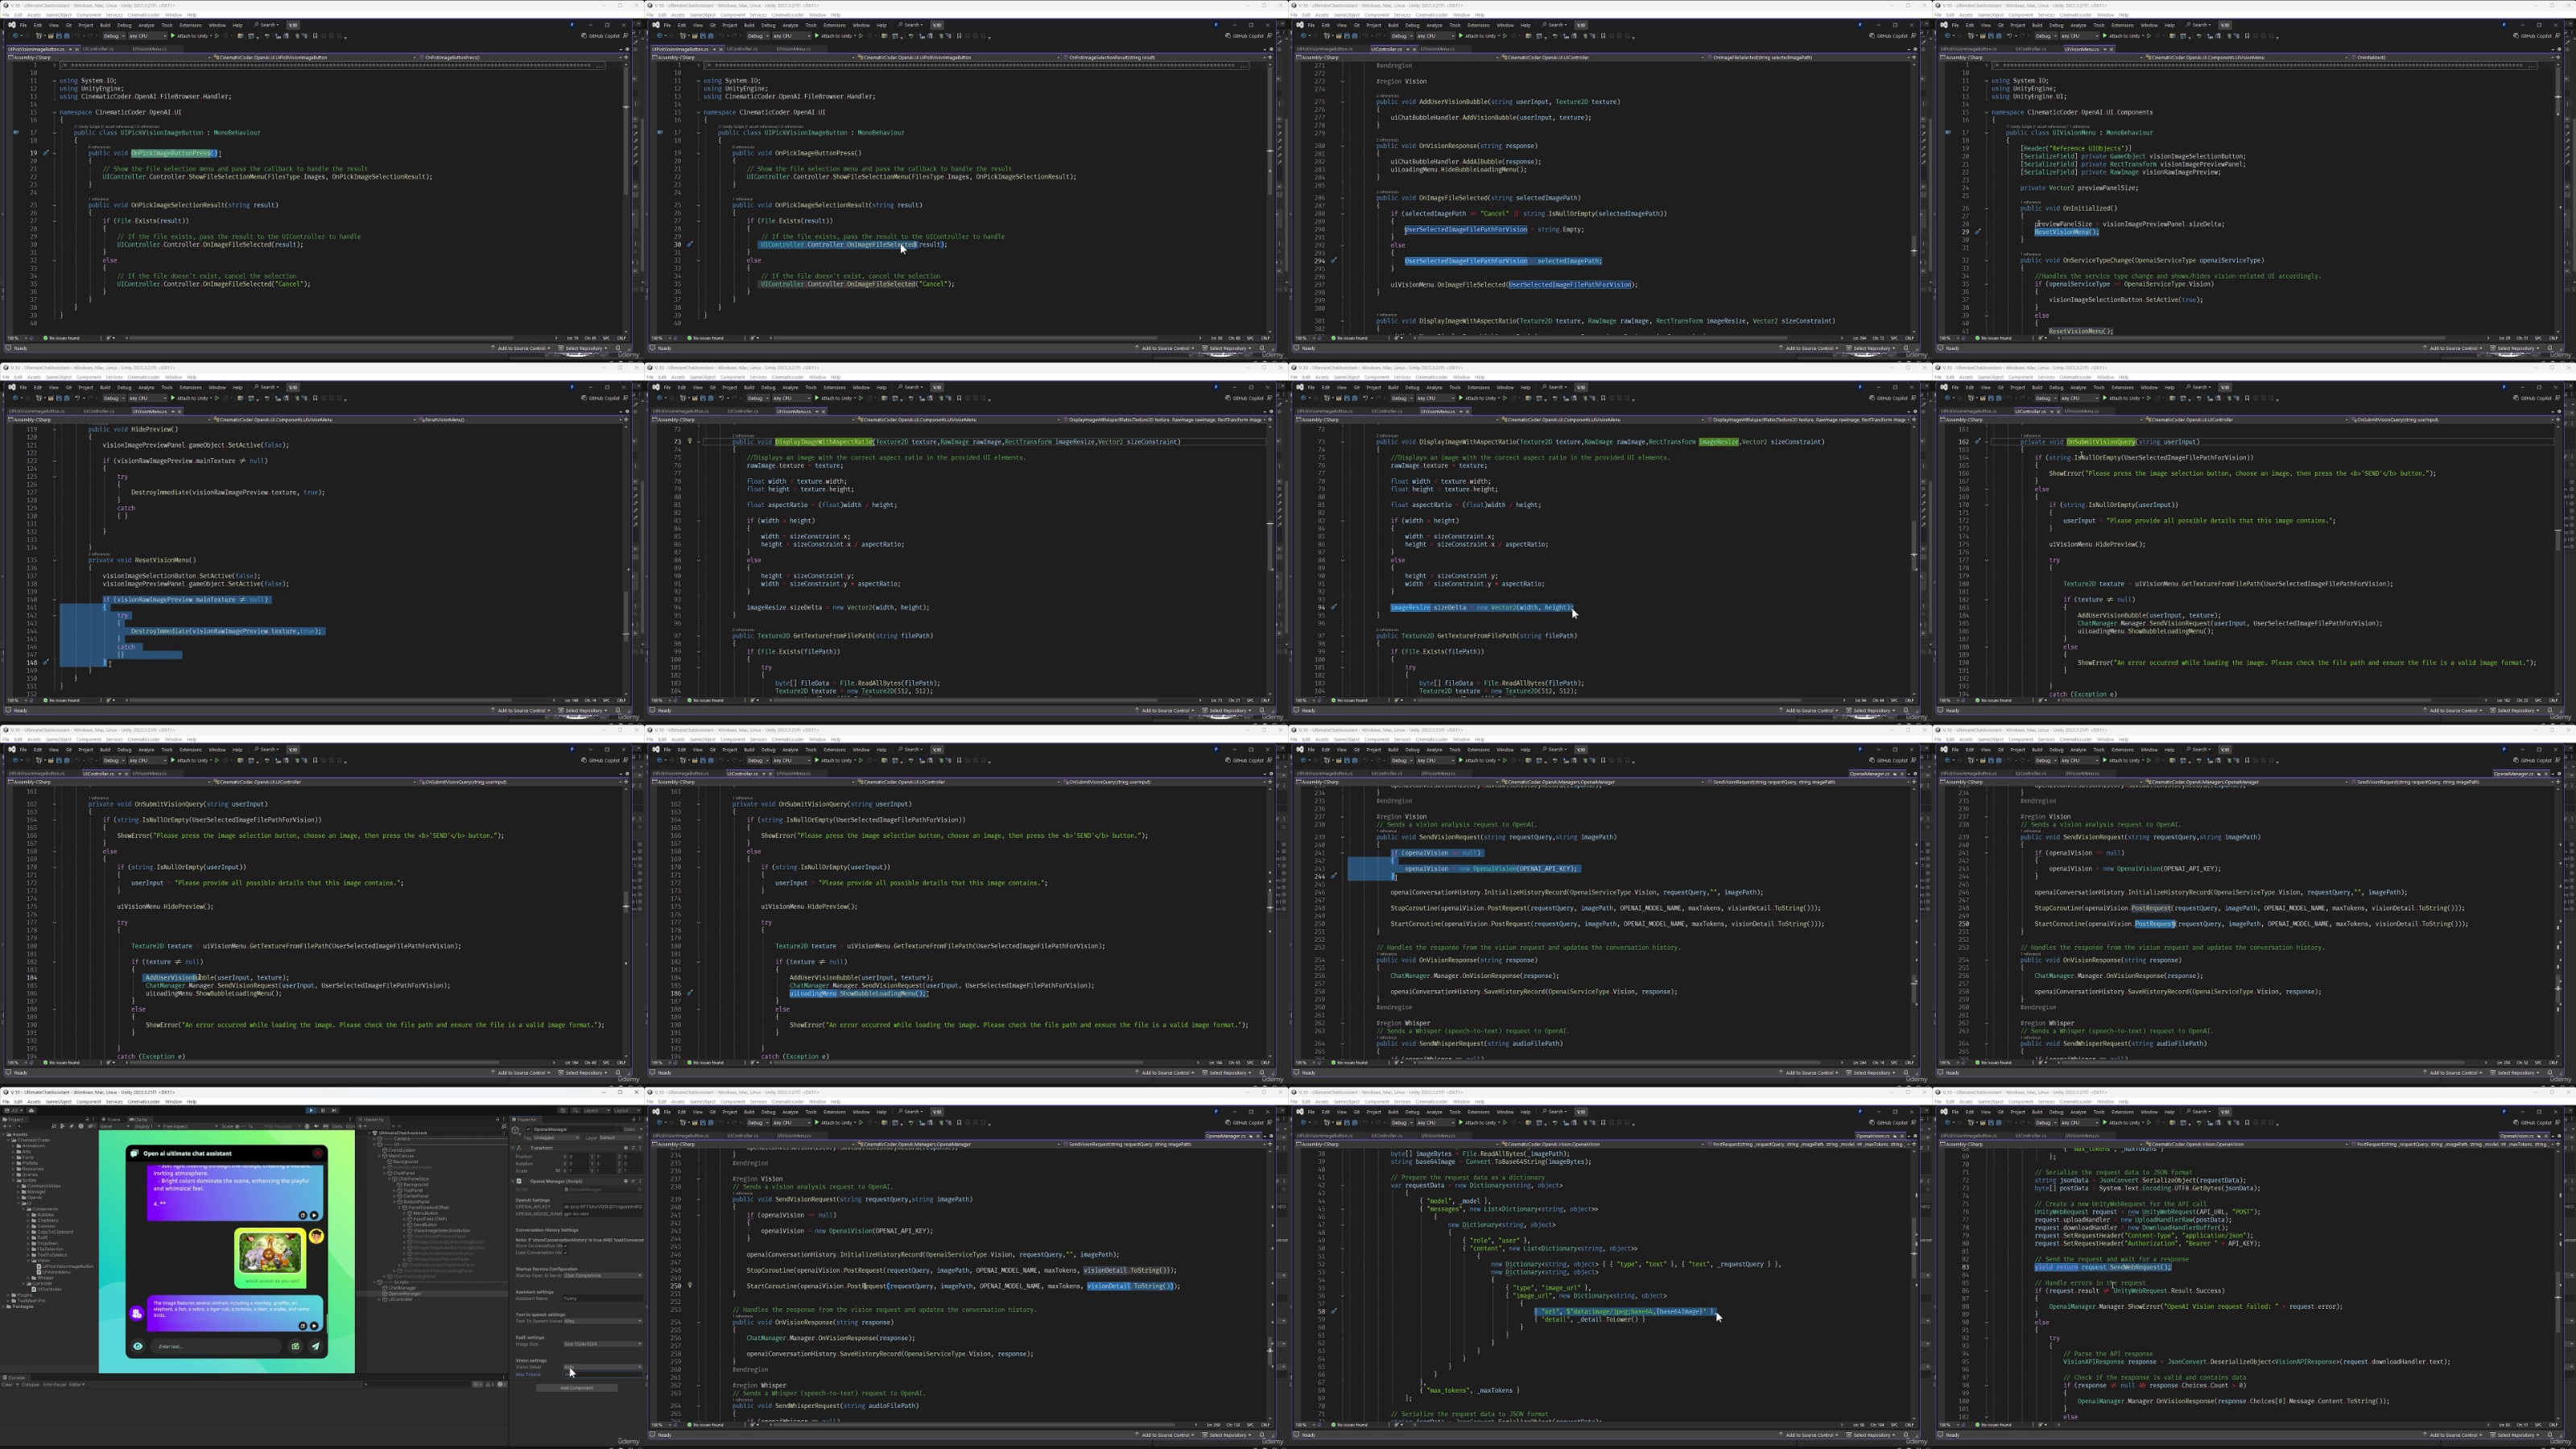Click the red close icon in chat assistant

point(318,1153)
